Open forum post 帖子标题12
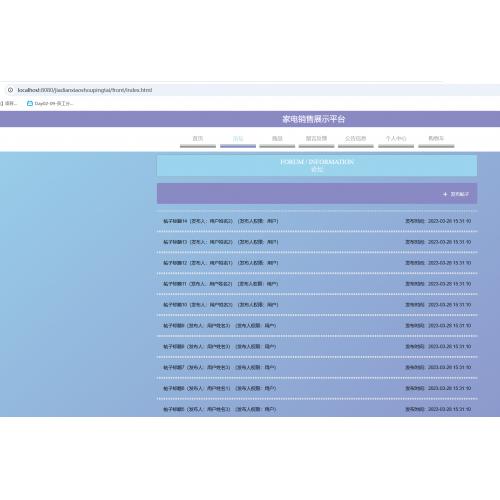 (317, 263)
